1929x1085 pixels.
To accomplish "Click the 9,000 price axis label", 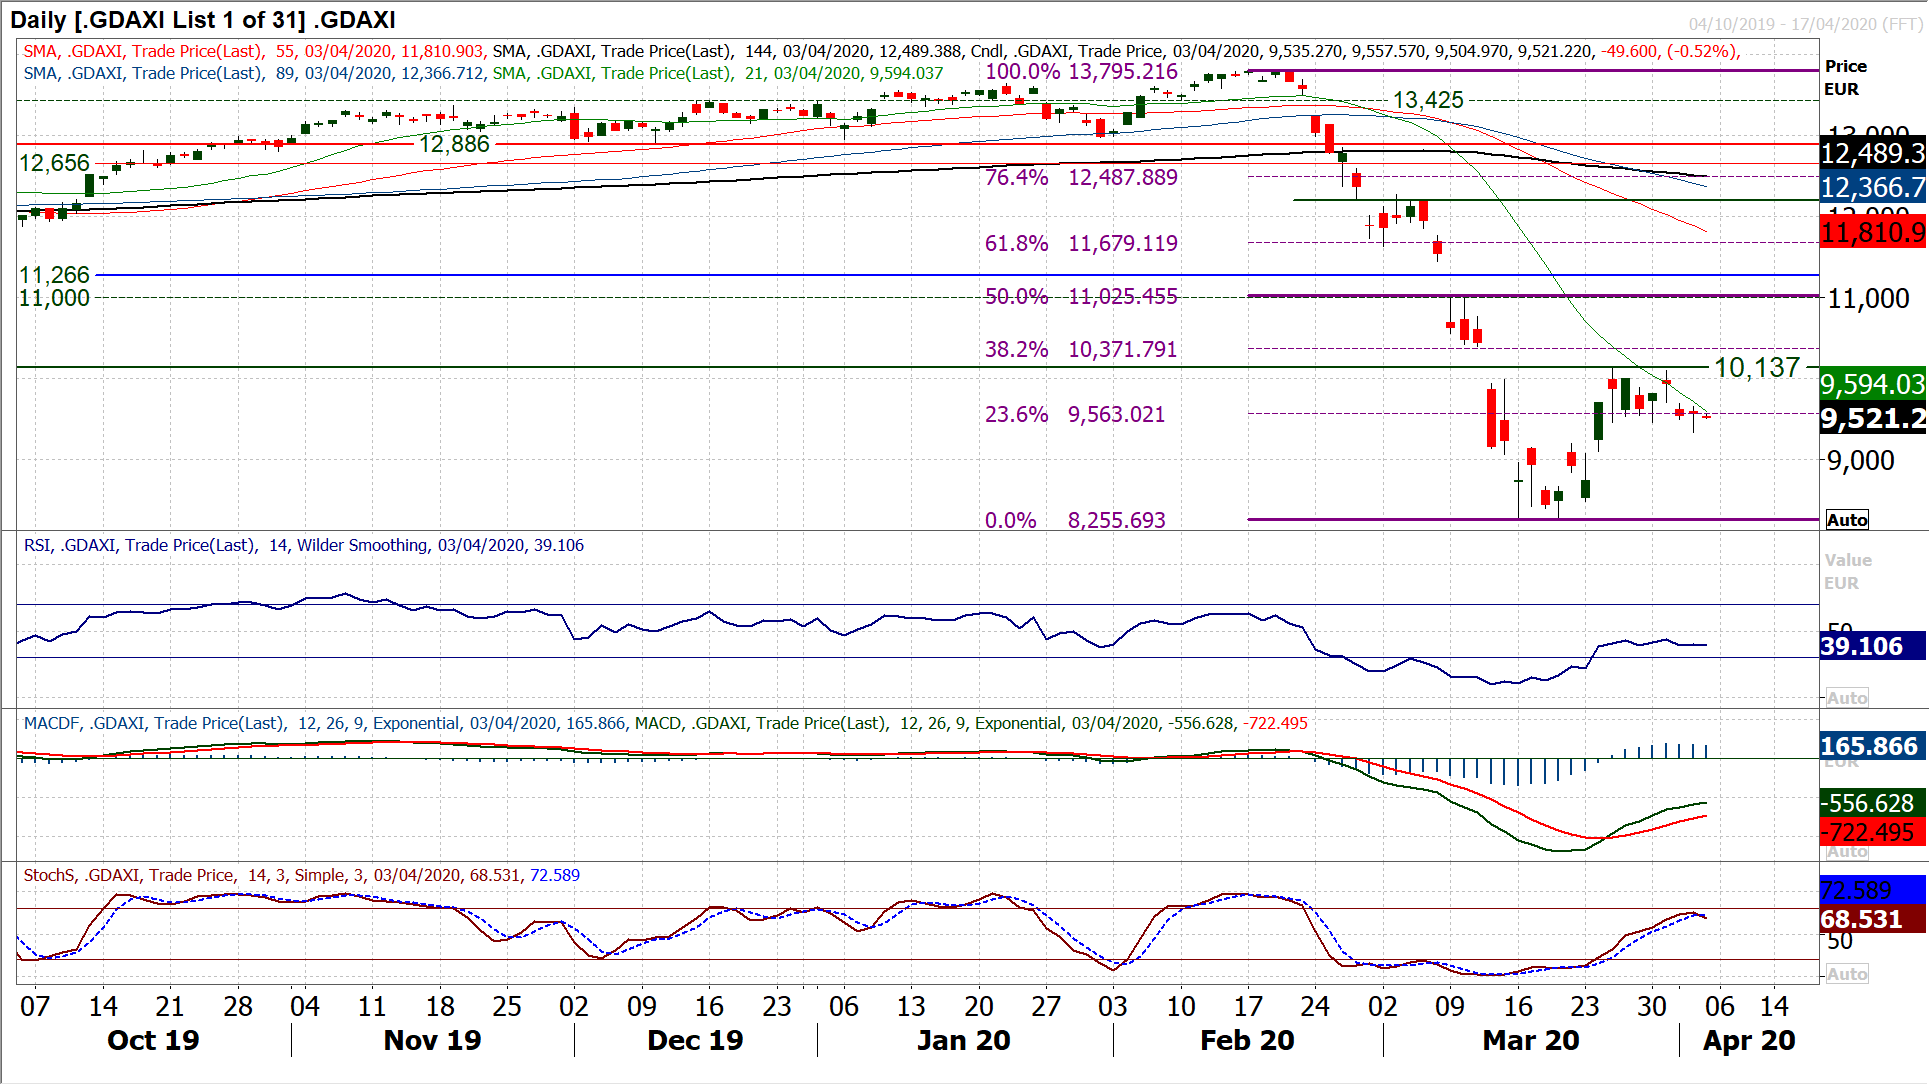I will (x=1861, y=461).
